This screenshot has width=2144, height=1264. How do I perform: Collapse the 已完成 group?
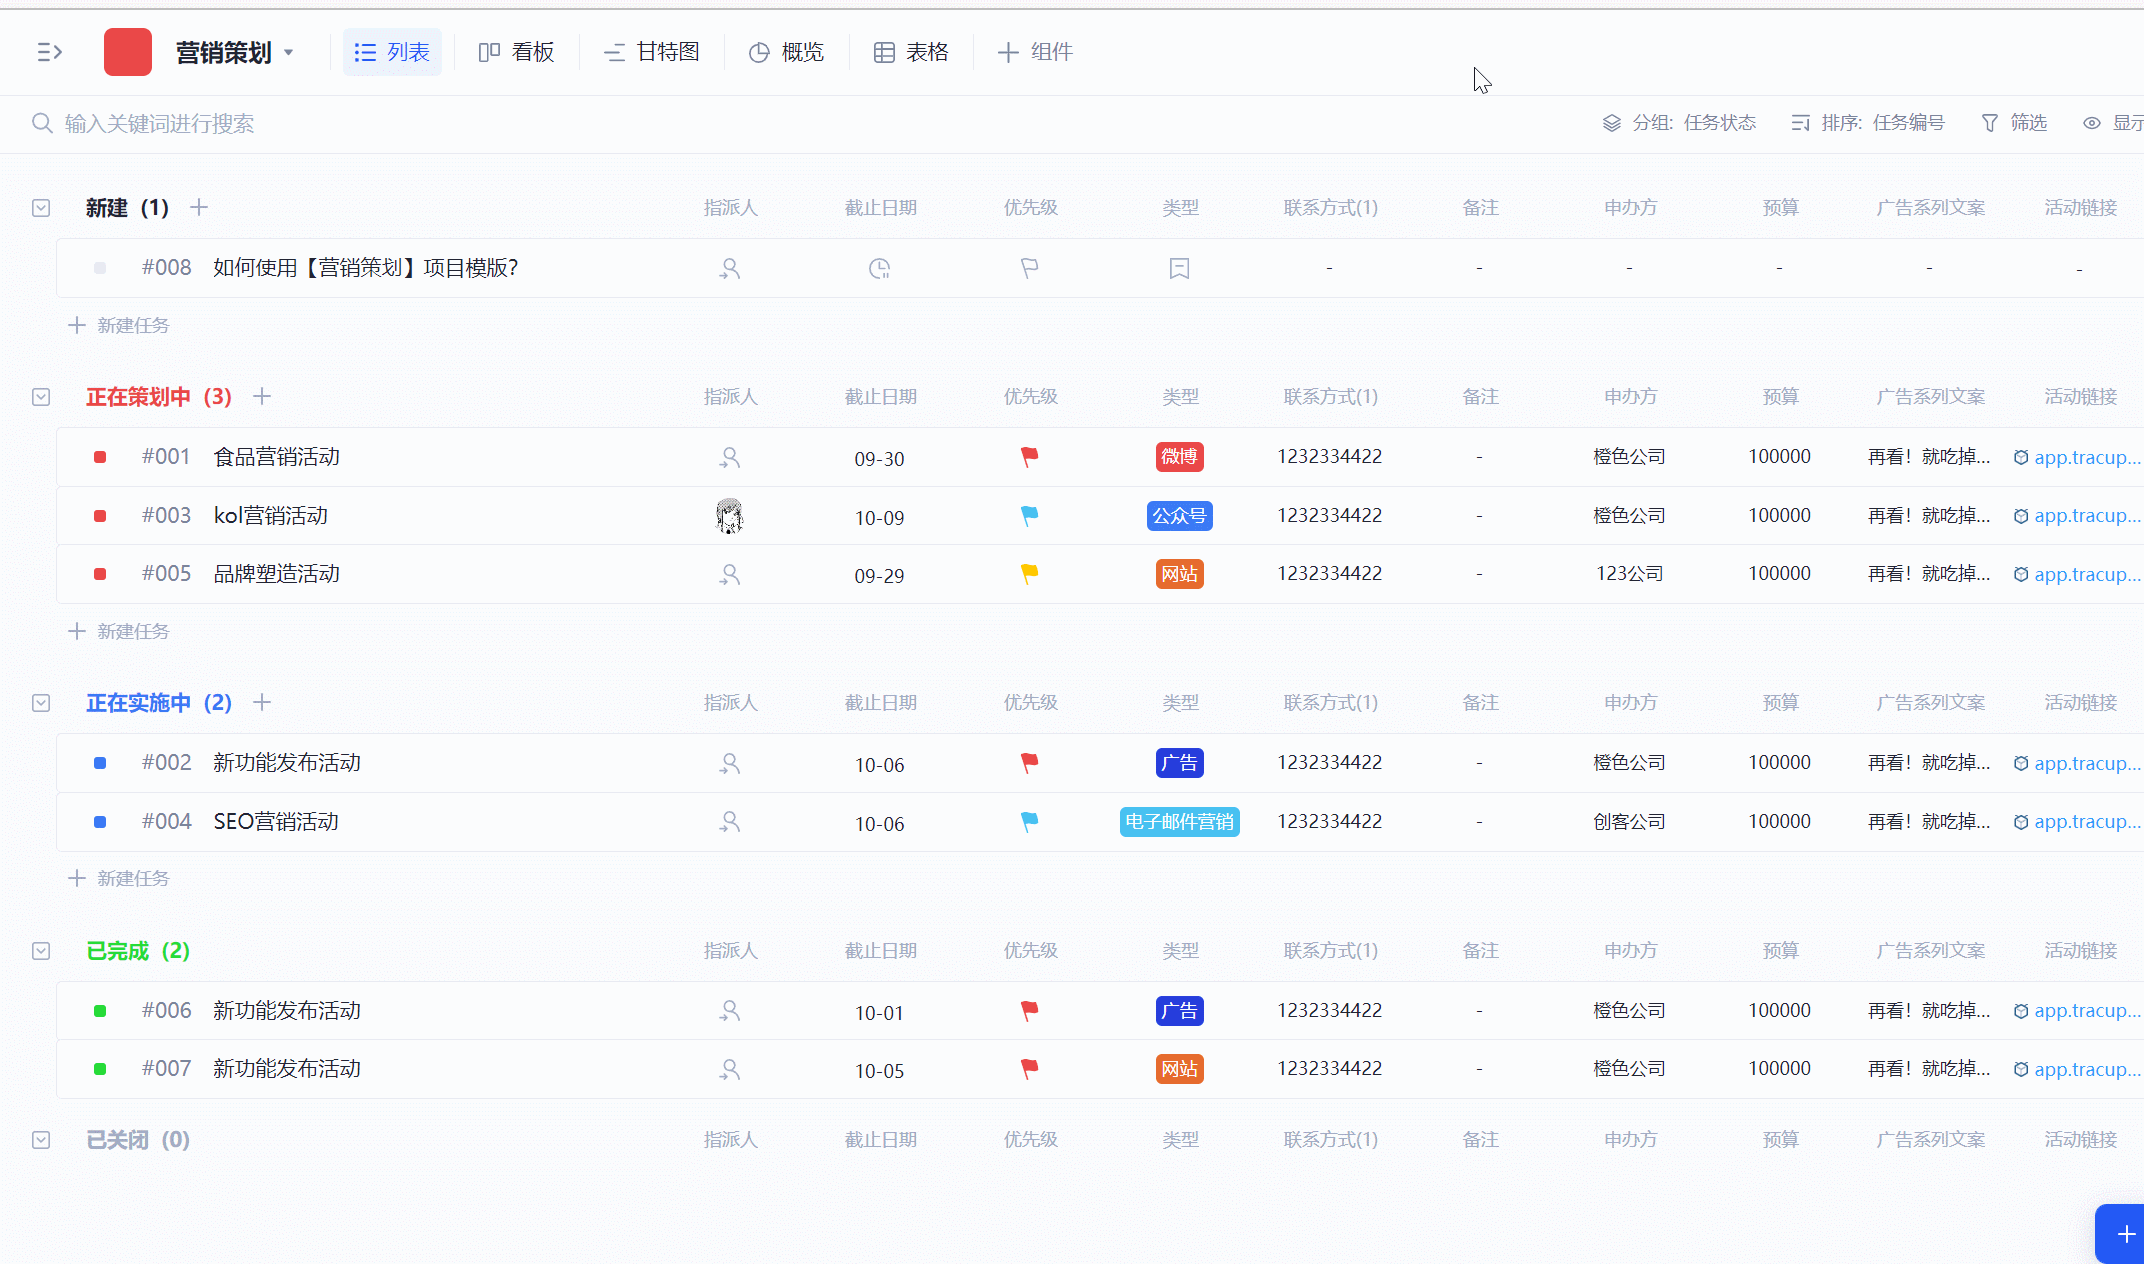[x=41, y=951]
